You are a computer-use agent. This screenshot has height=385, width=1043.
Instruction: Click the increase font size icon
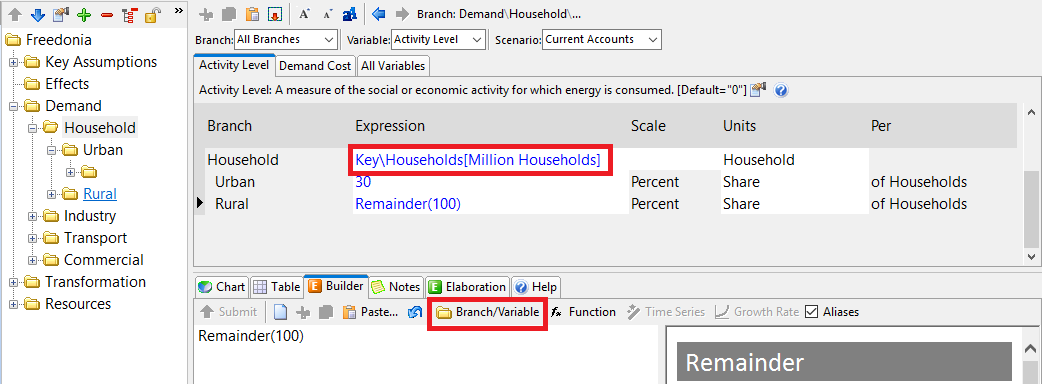[x=304, y=14]
